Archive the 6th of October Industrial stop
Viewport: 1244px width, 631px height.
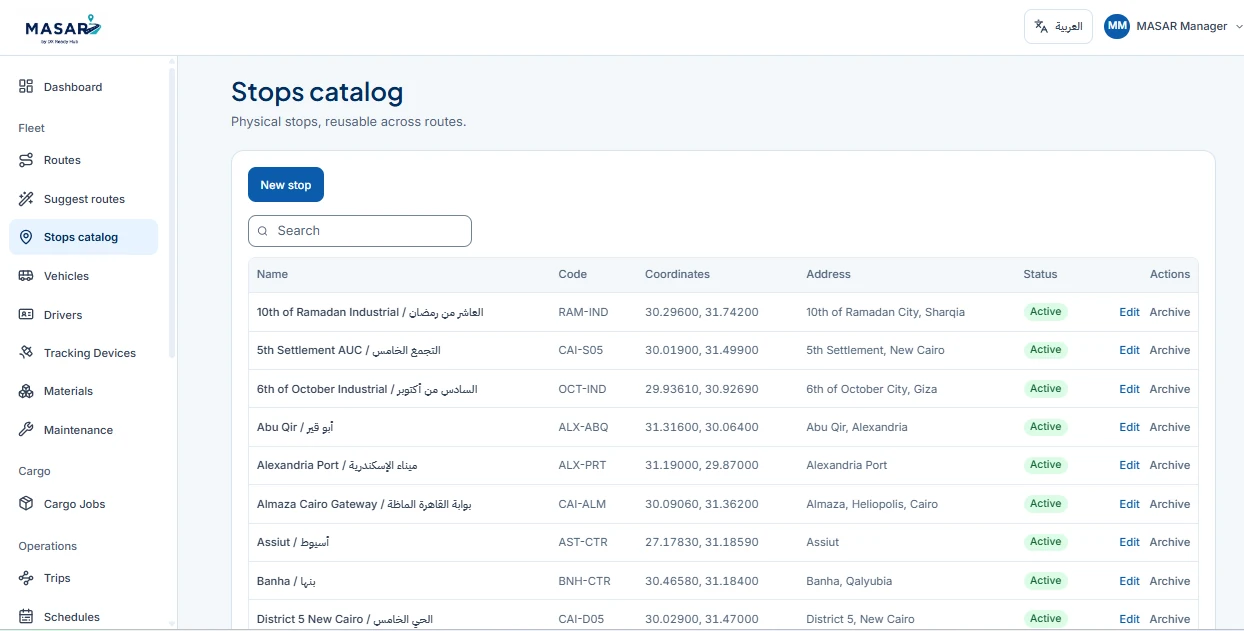1169,389
